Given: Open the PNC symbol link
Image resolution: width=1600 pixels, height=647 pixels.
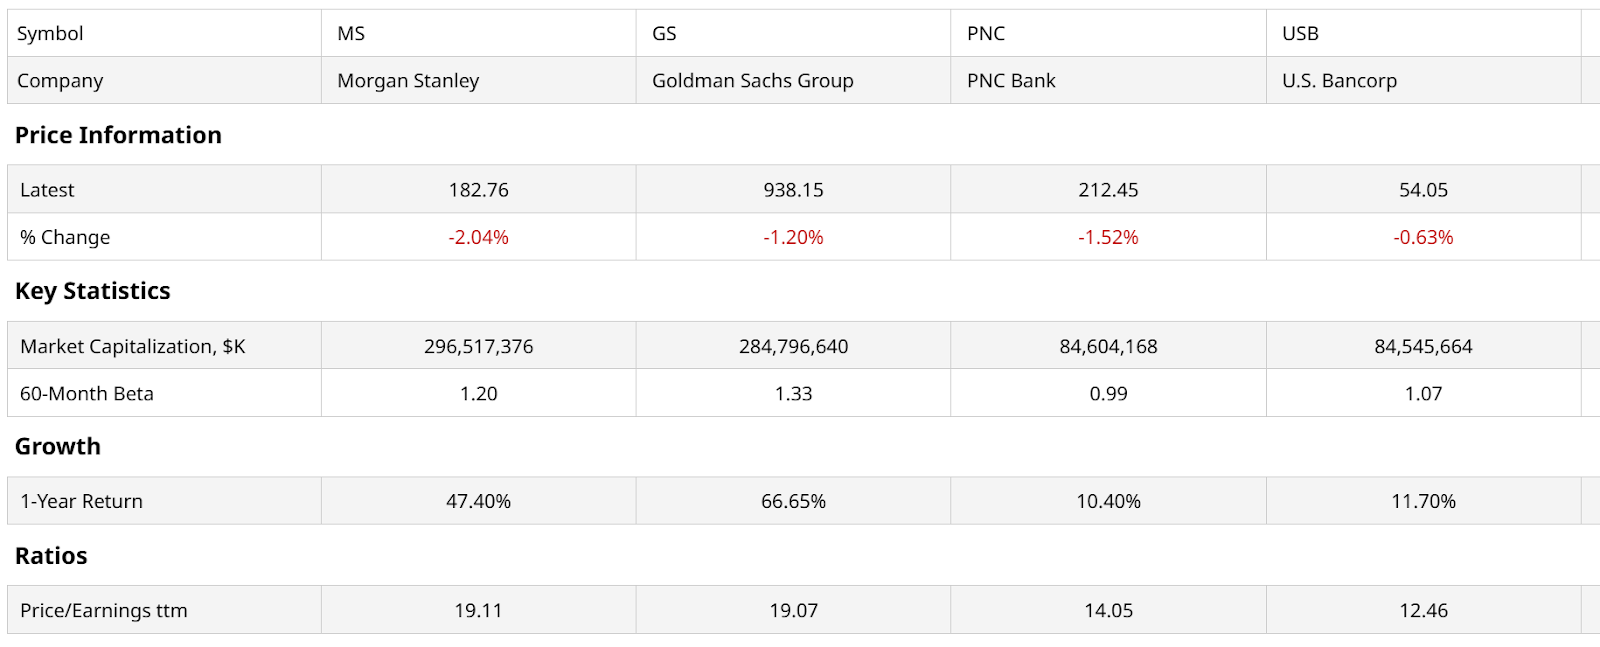Looking at the screenshot, I should click(x=985, y=34).
